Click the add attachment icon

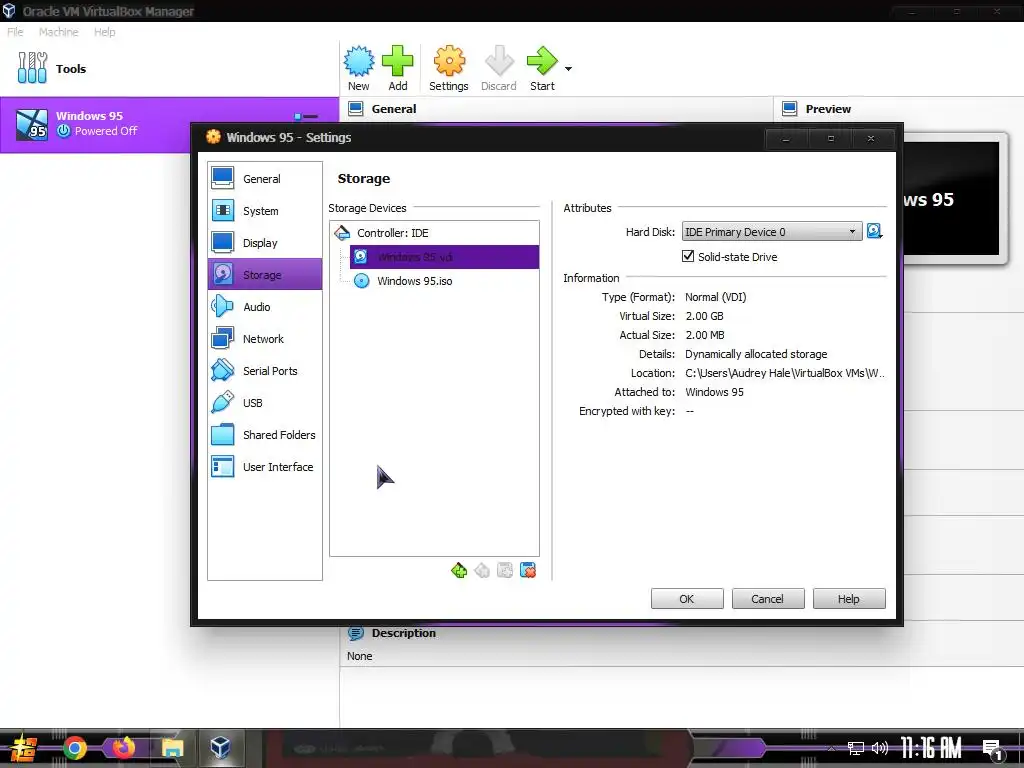coord(505,571)
